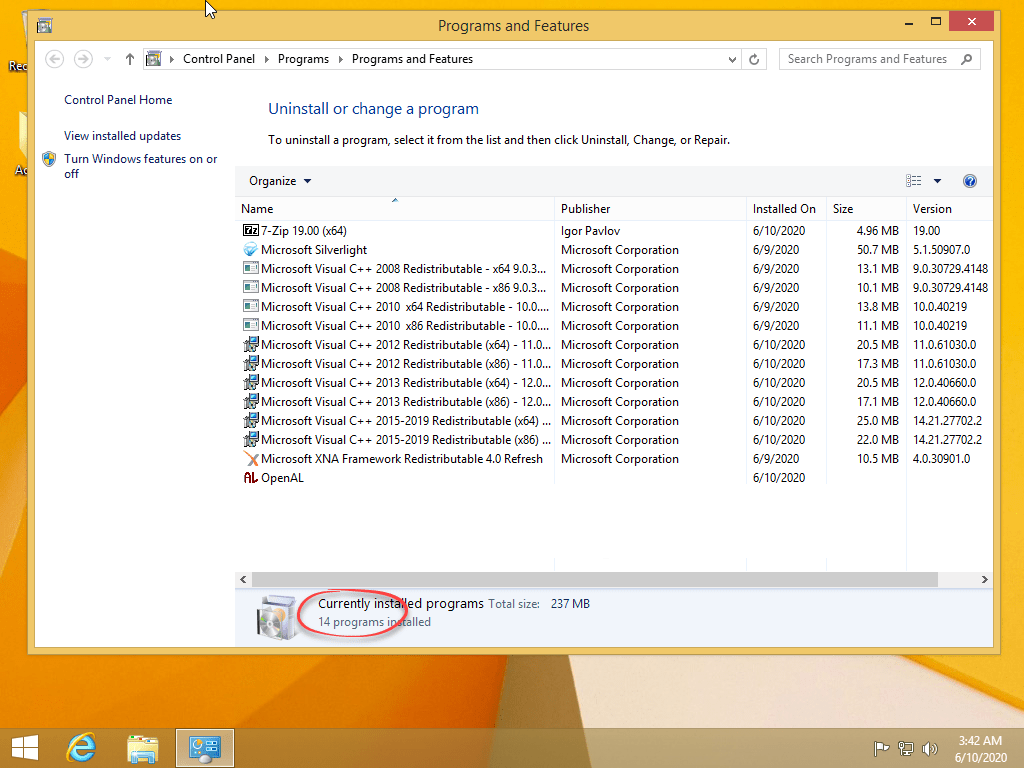Viewport: 1024px width, 768px height.
Task: Click icon of Visual C++ 2008 x86 row
Action: [250, 287]
